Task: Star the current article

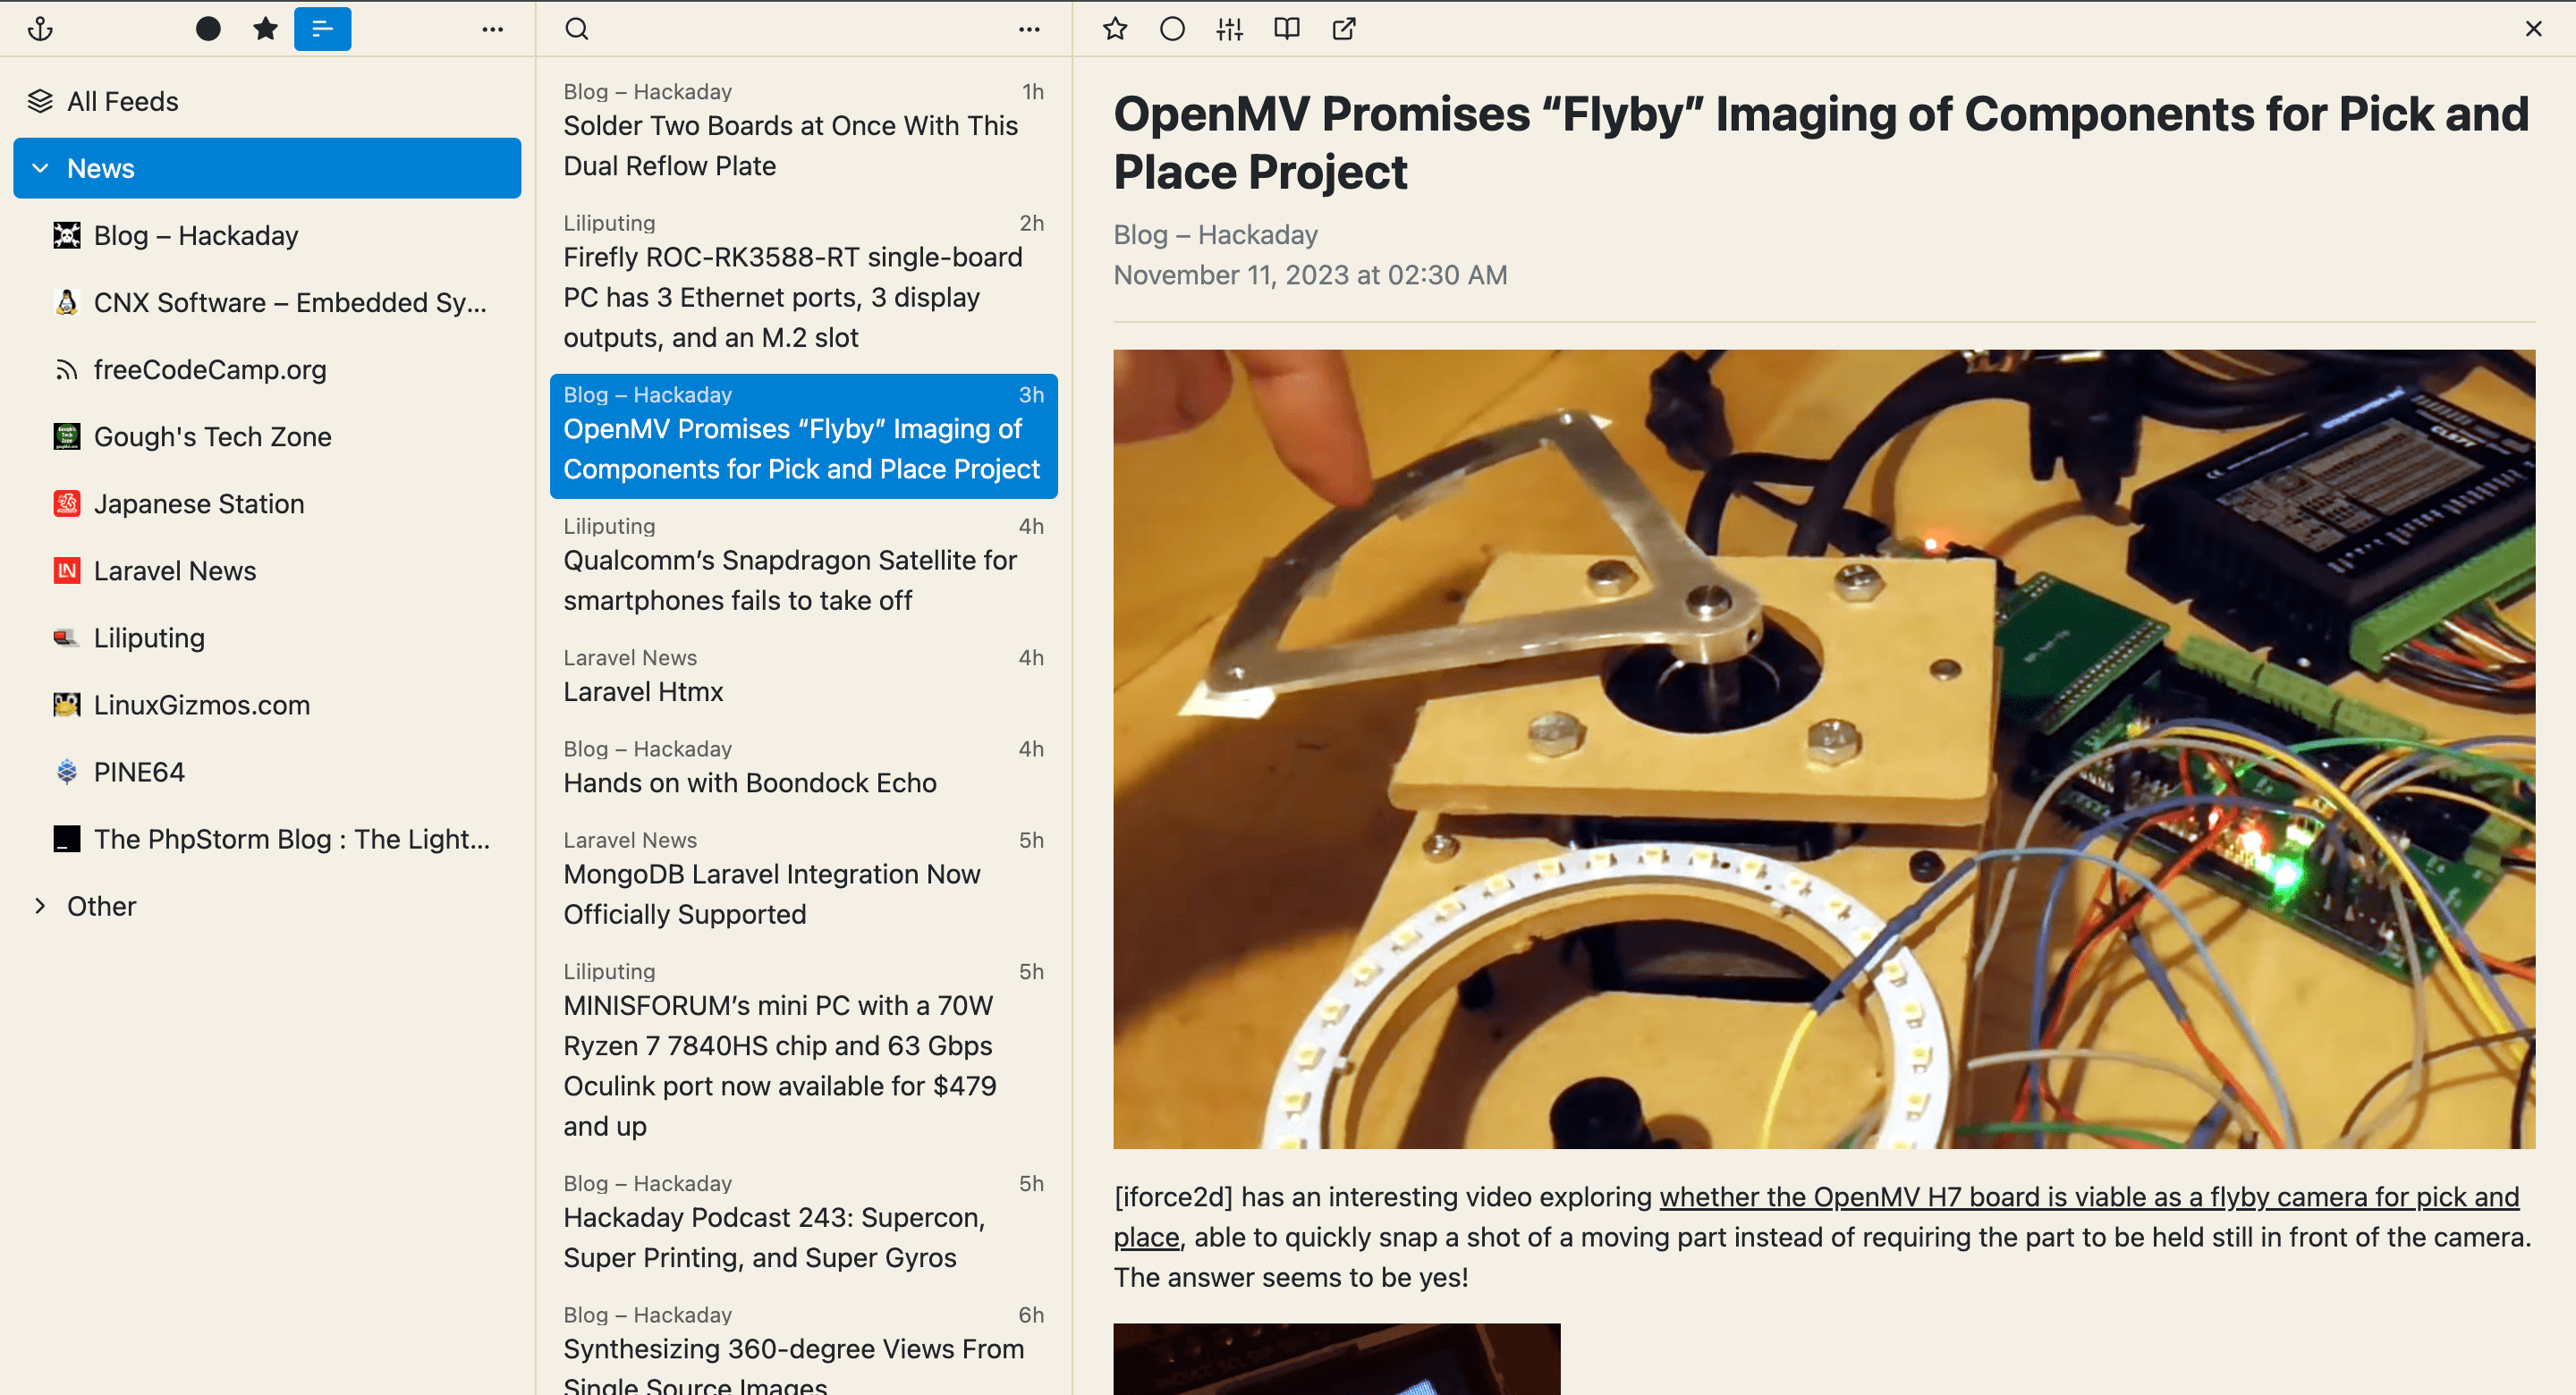Action: click(x=1115, y=29)
